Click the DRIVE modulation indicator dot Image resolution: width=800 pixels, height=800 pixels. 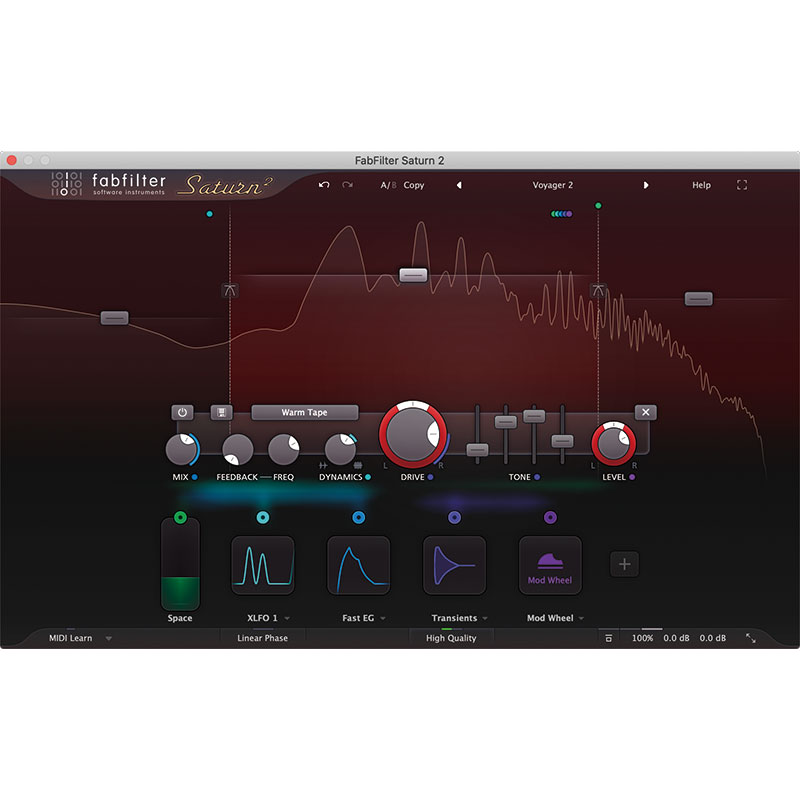(431, 477)
